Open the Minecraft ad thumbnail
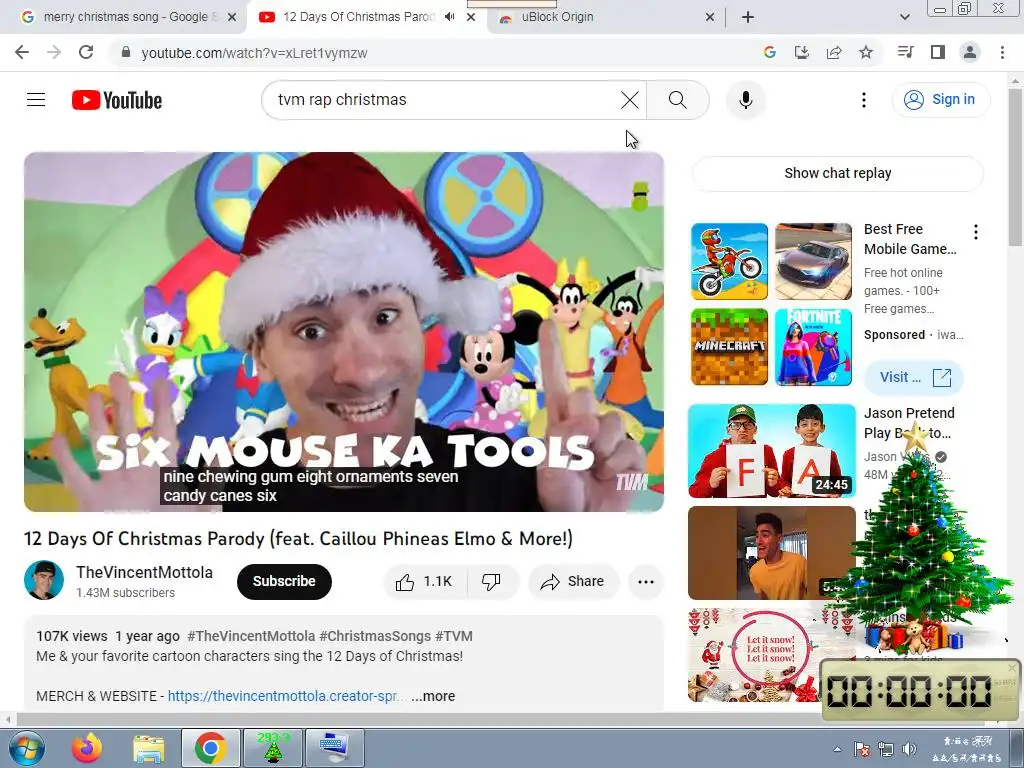The height and width of the screenshot is (768, 1024). coord(729,347)
